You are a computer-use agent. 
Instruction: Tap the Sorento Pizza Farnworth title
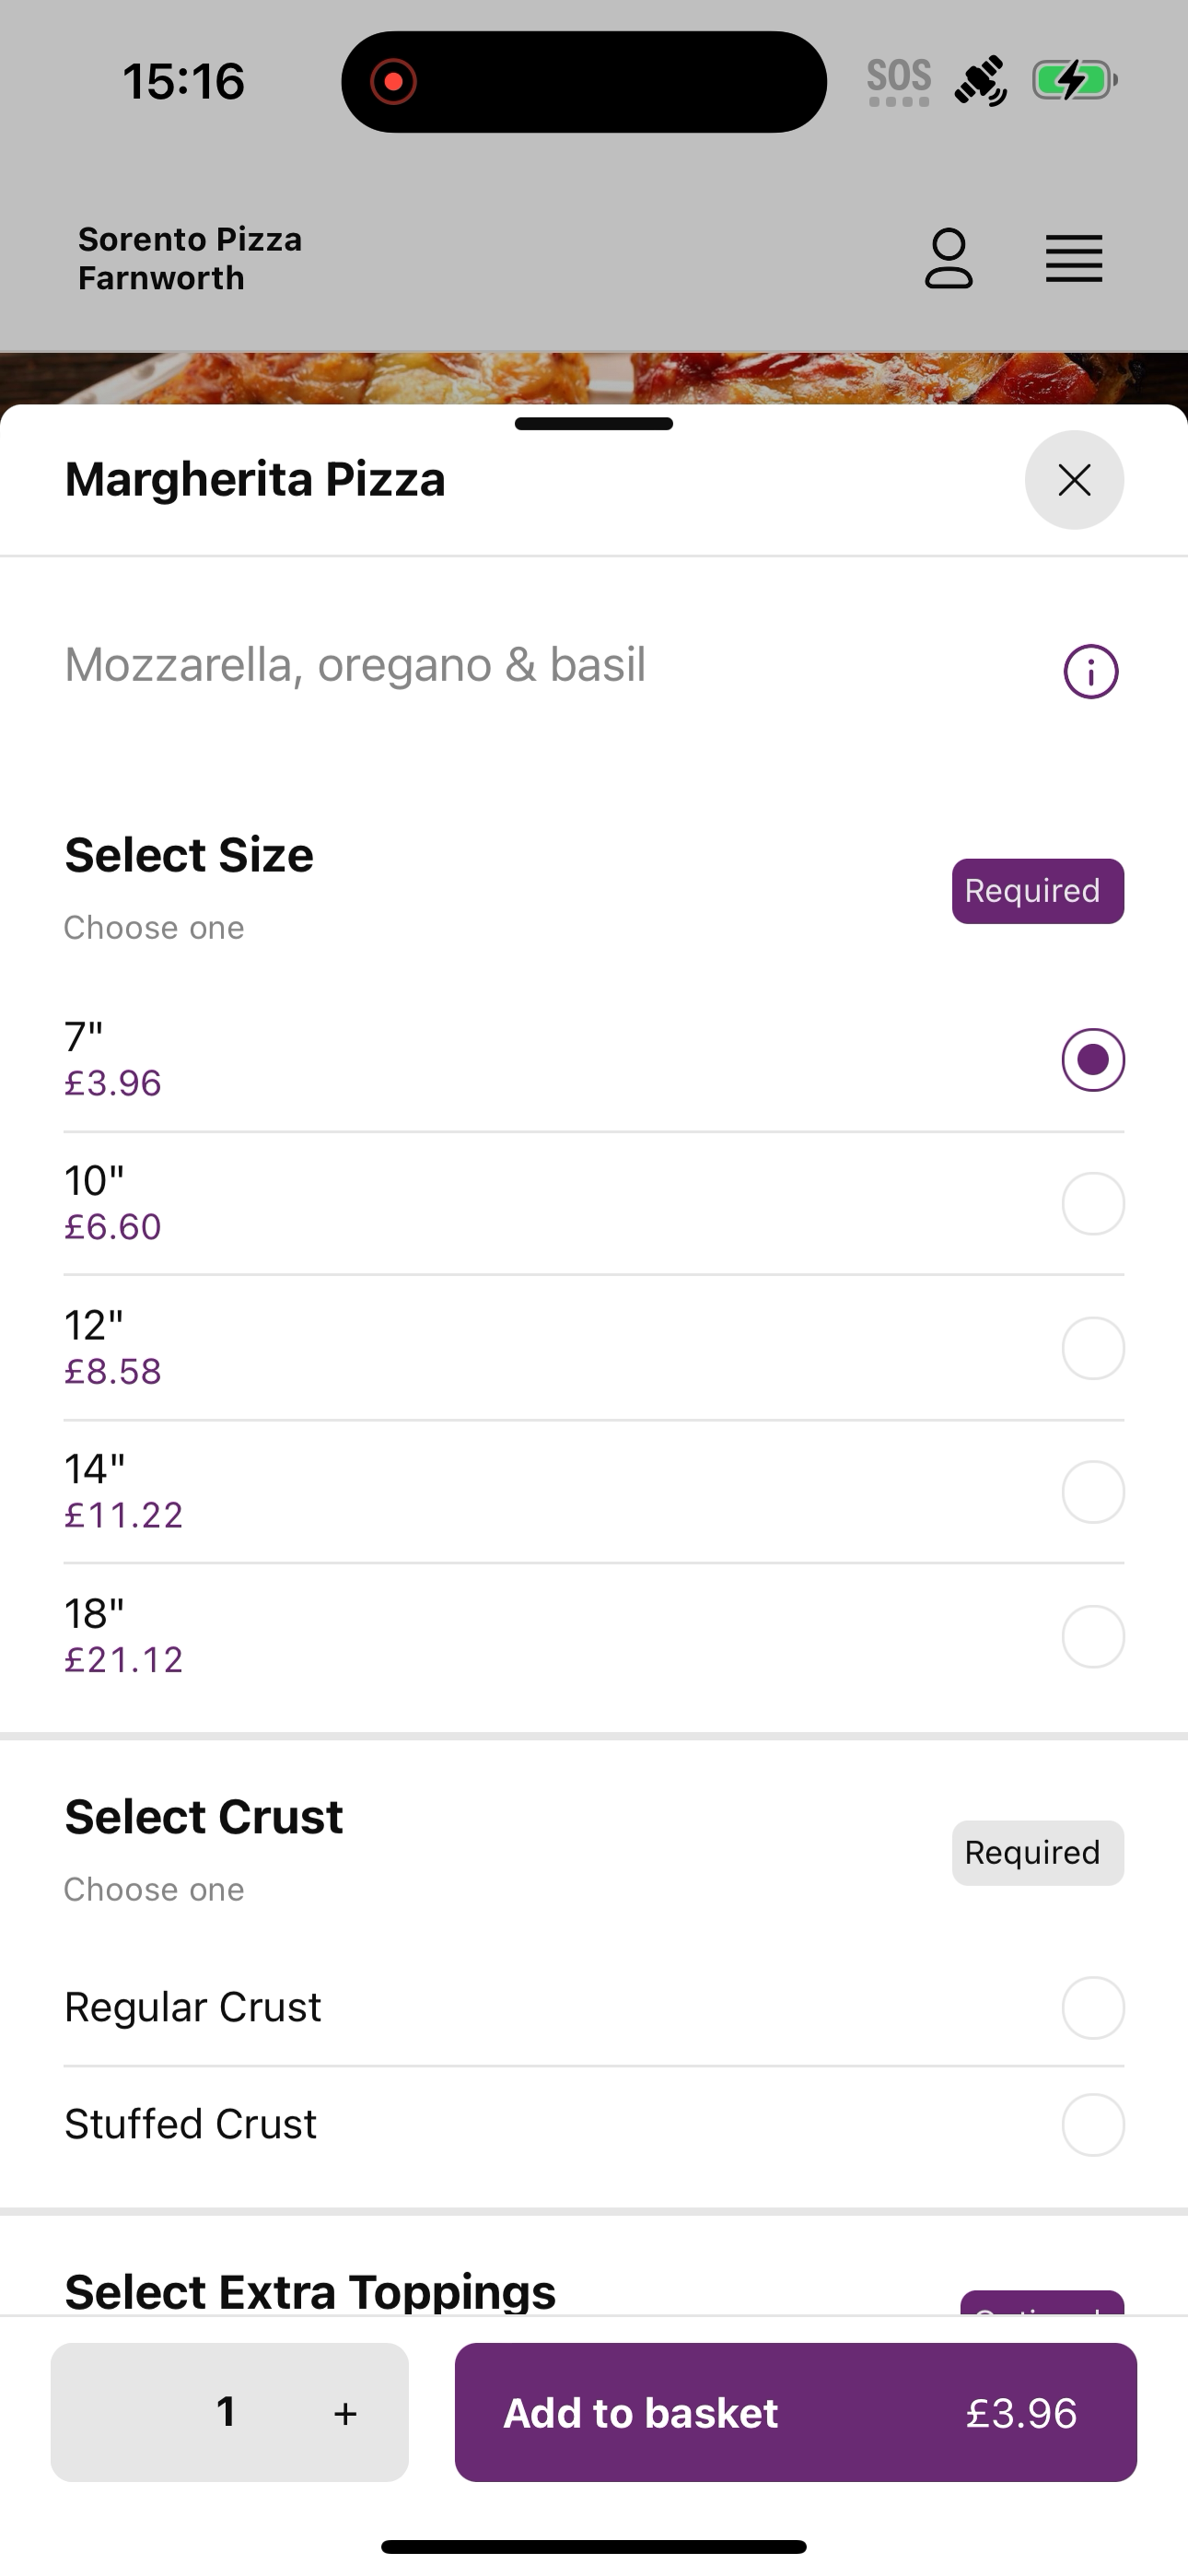pos(190,259)
